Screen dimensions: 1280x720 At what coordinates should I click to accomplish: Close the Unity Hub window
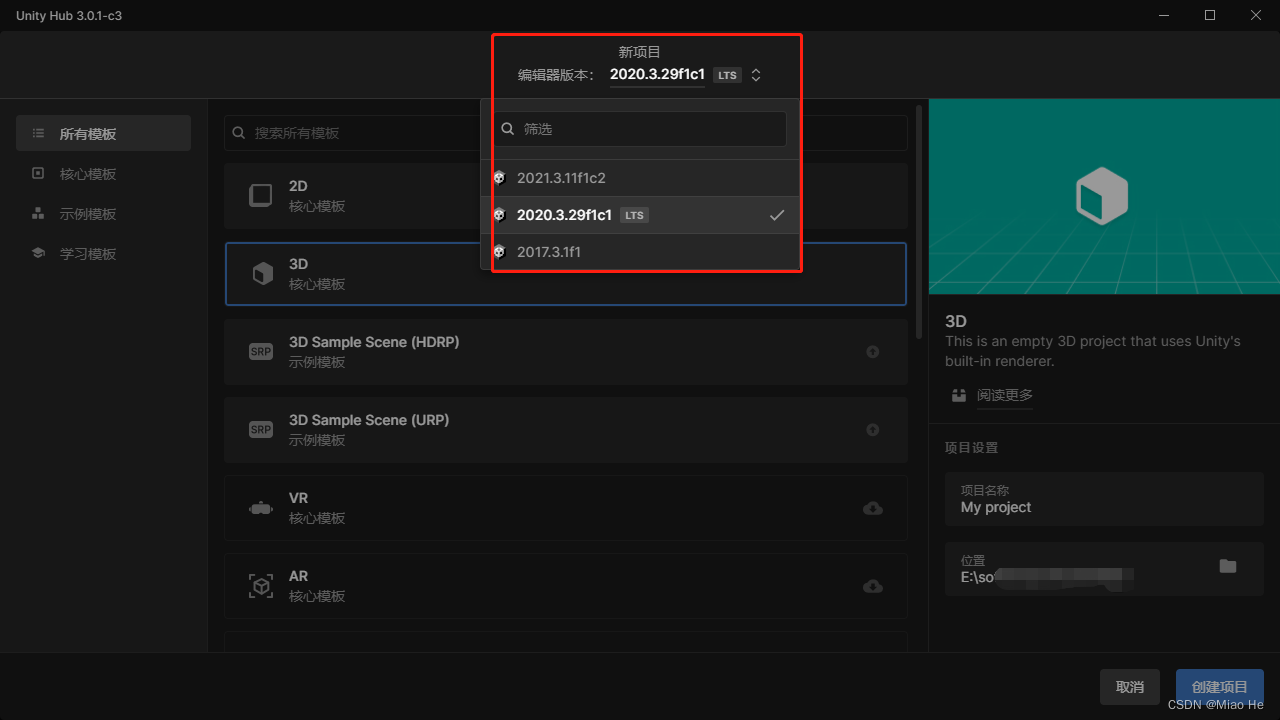pyautogui.click(x=1256, y=15)
